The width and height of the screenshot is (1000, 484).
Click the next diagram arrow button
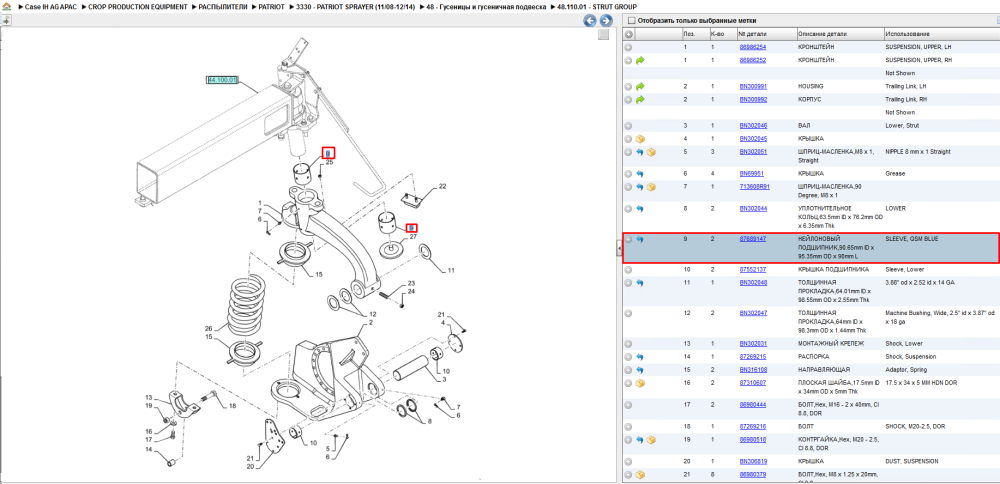click(x=606, y=20)
